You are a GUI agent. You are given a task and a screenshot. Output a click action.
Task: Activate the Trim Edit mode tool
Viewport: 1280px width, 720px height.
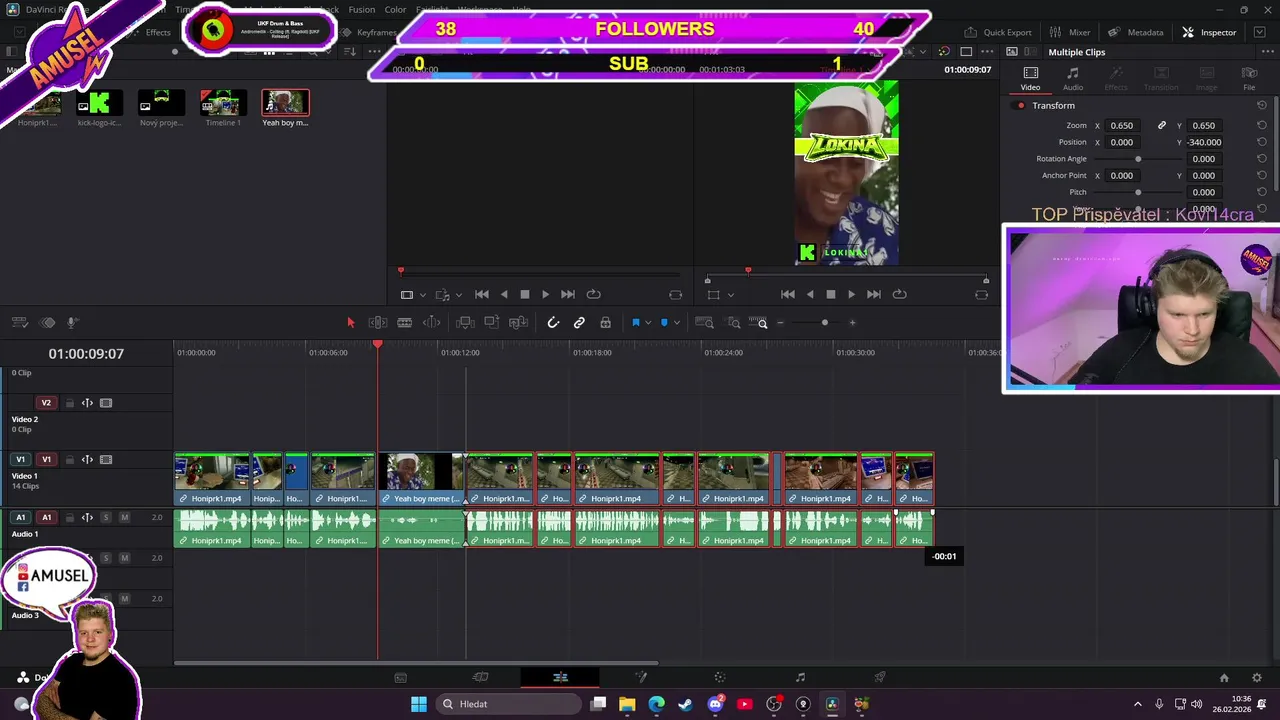tap(378, 323)
